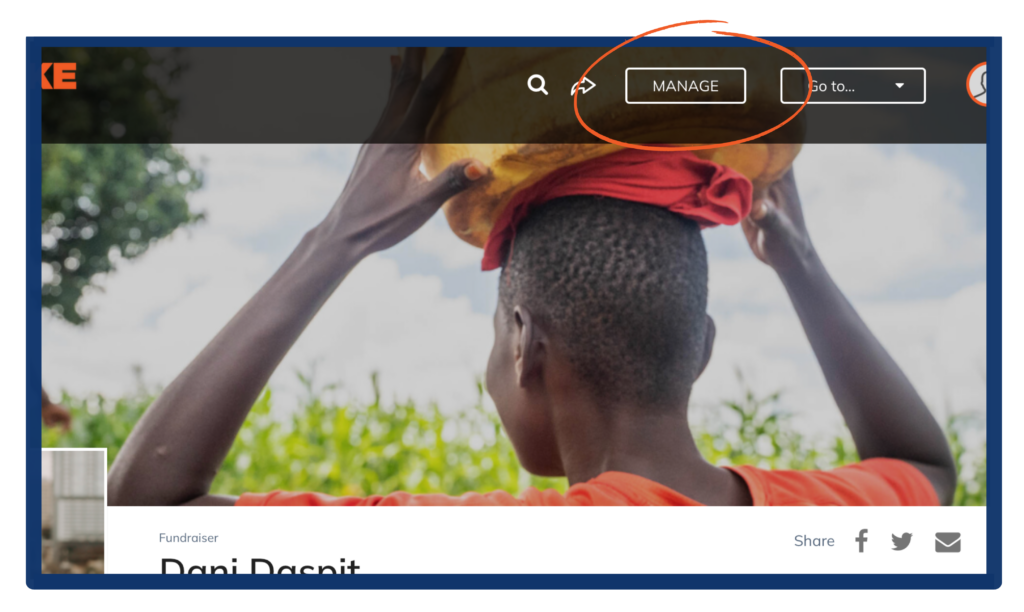Click the orange logo at top left
The image size is (1024, 612).
pyautogui.click(x=59, y=76)
